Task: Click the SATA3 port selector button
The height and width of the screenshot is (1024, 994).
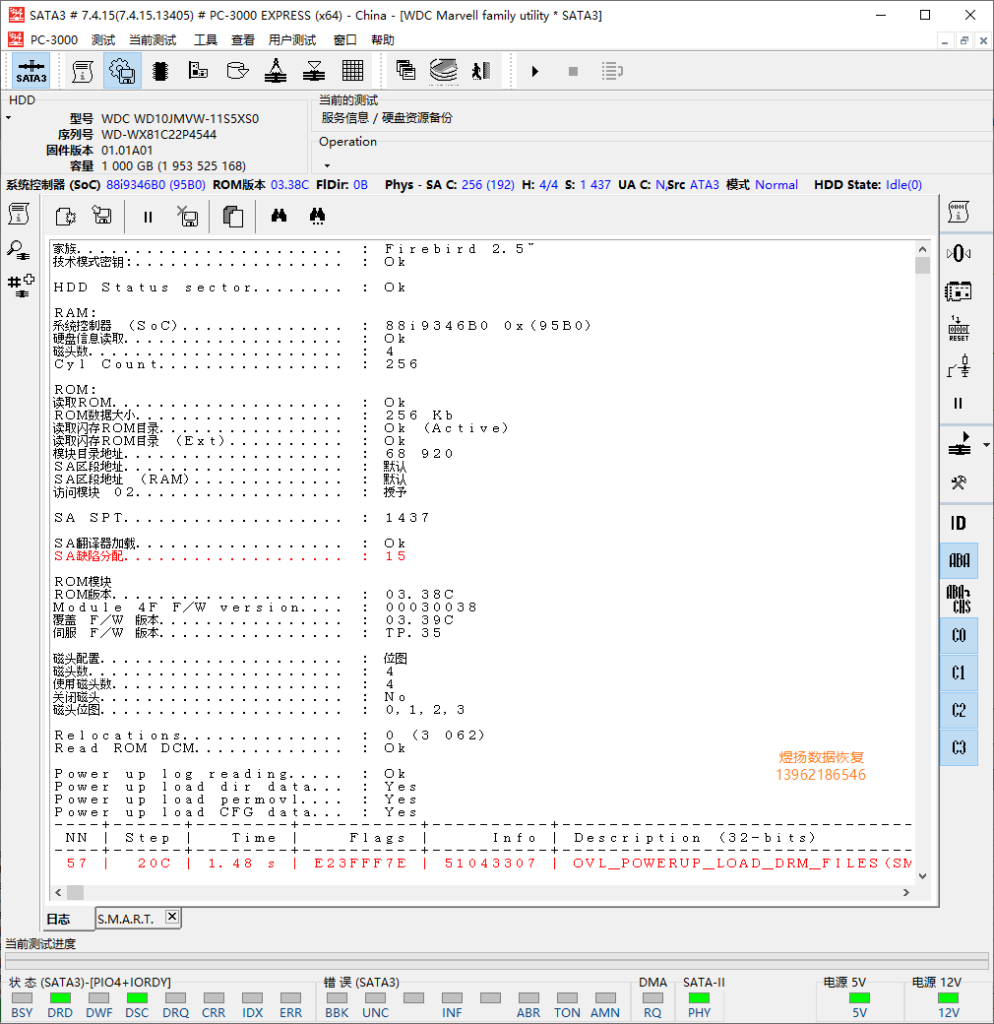Action: tap(31, 71)
